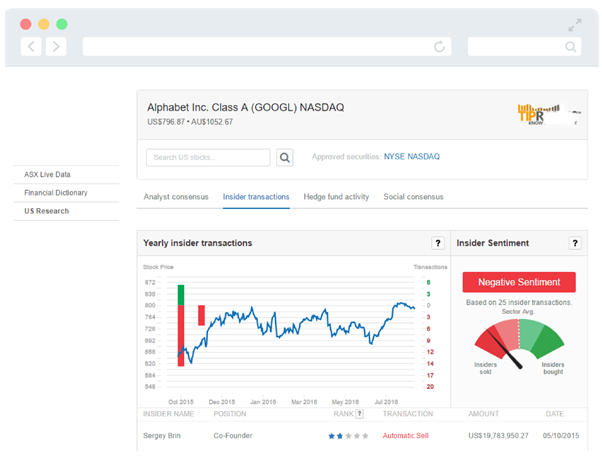
Task: Click the short red sell bar in chart
Action: pos(201,315)
